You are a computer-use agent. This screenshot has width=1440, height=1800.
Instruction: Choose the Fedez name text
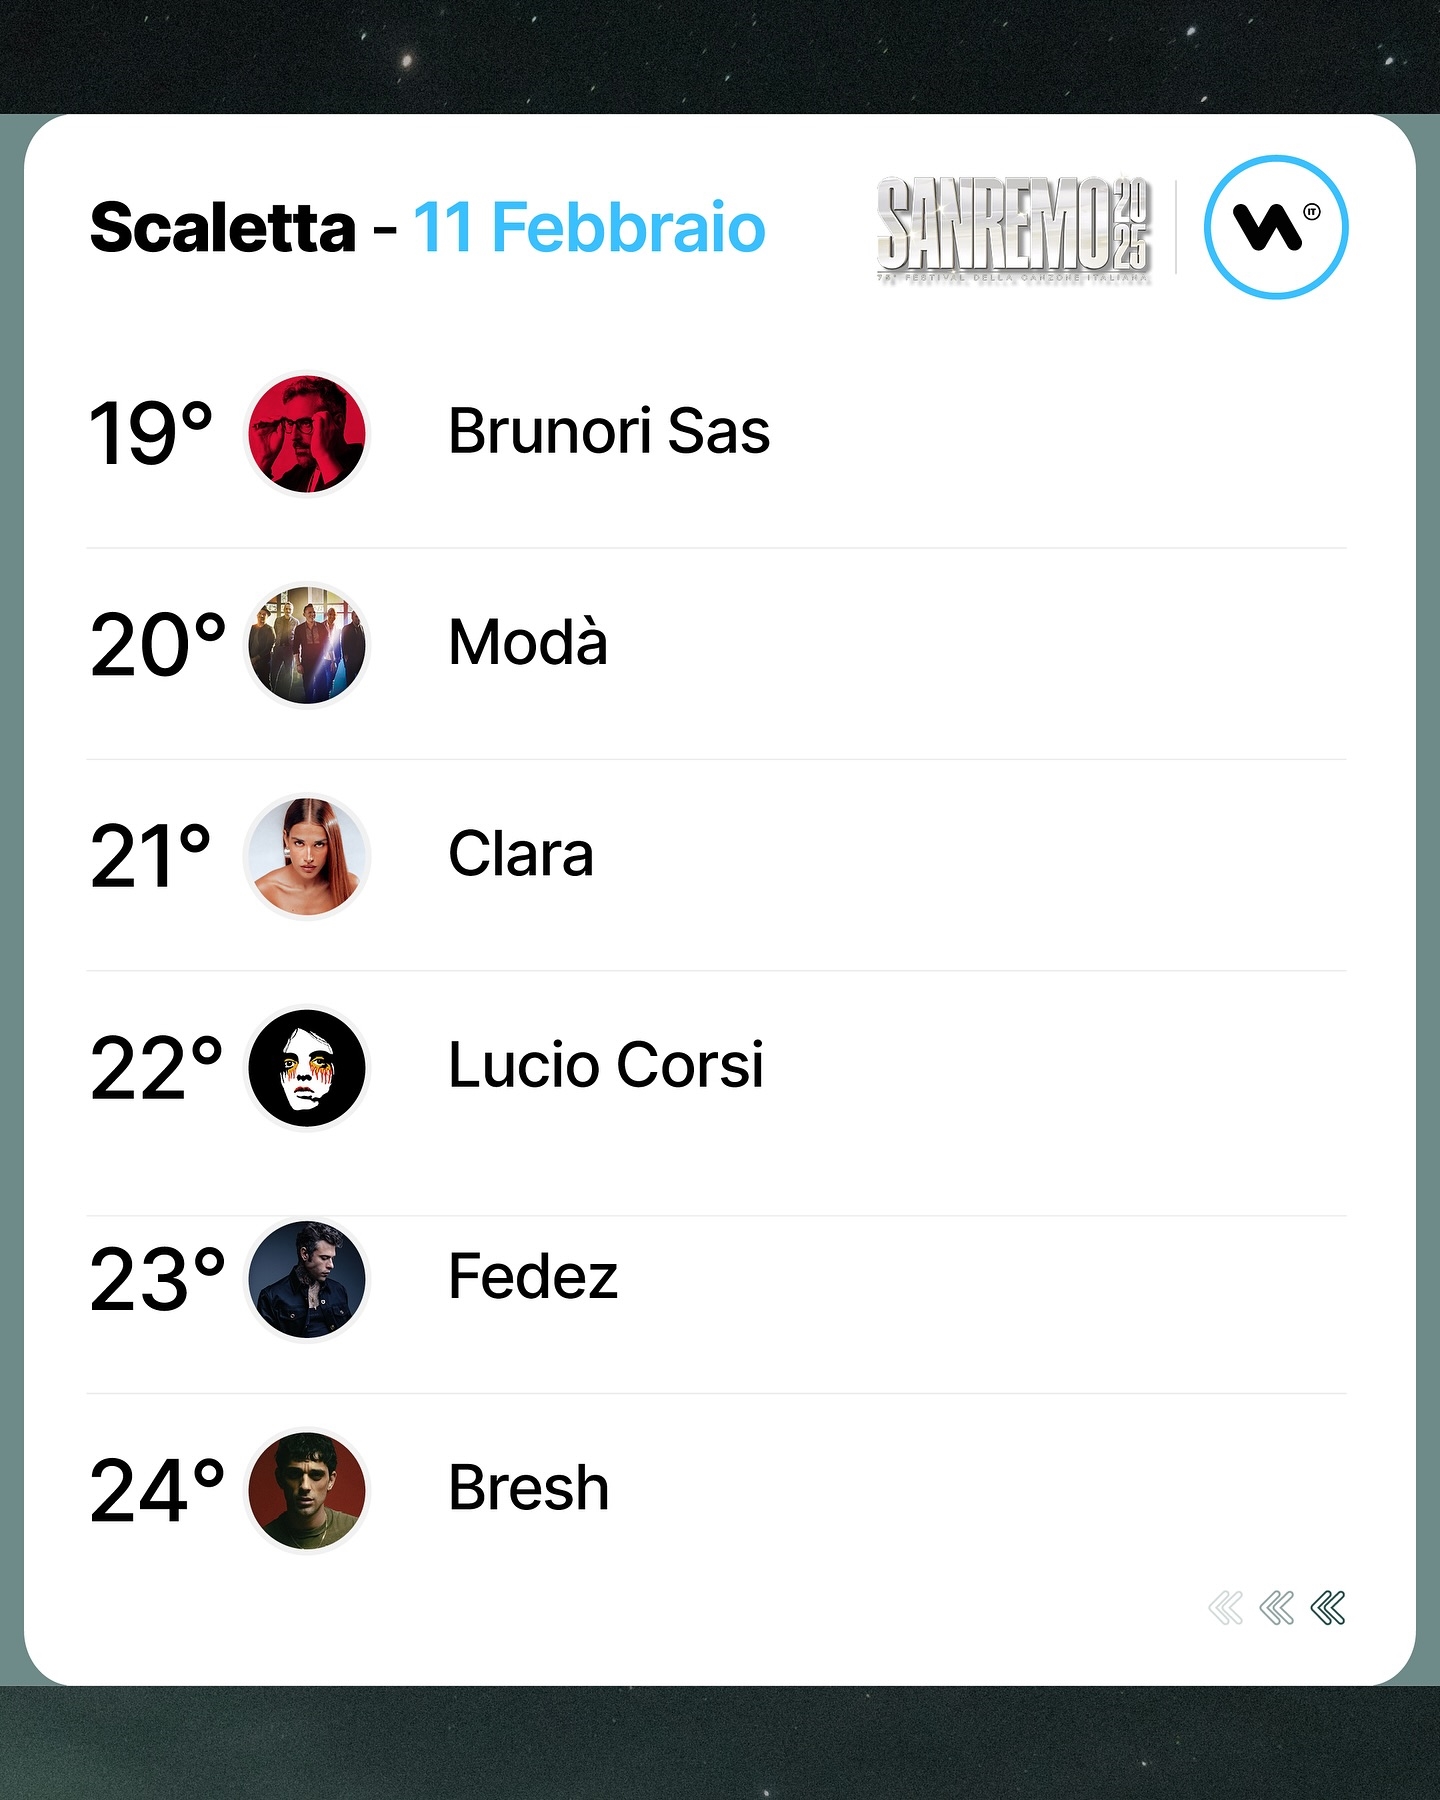click(x=533, y=1276)
